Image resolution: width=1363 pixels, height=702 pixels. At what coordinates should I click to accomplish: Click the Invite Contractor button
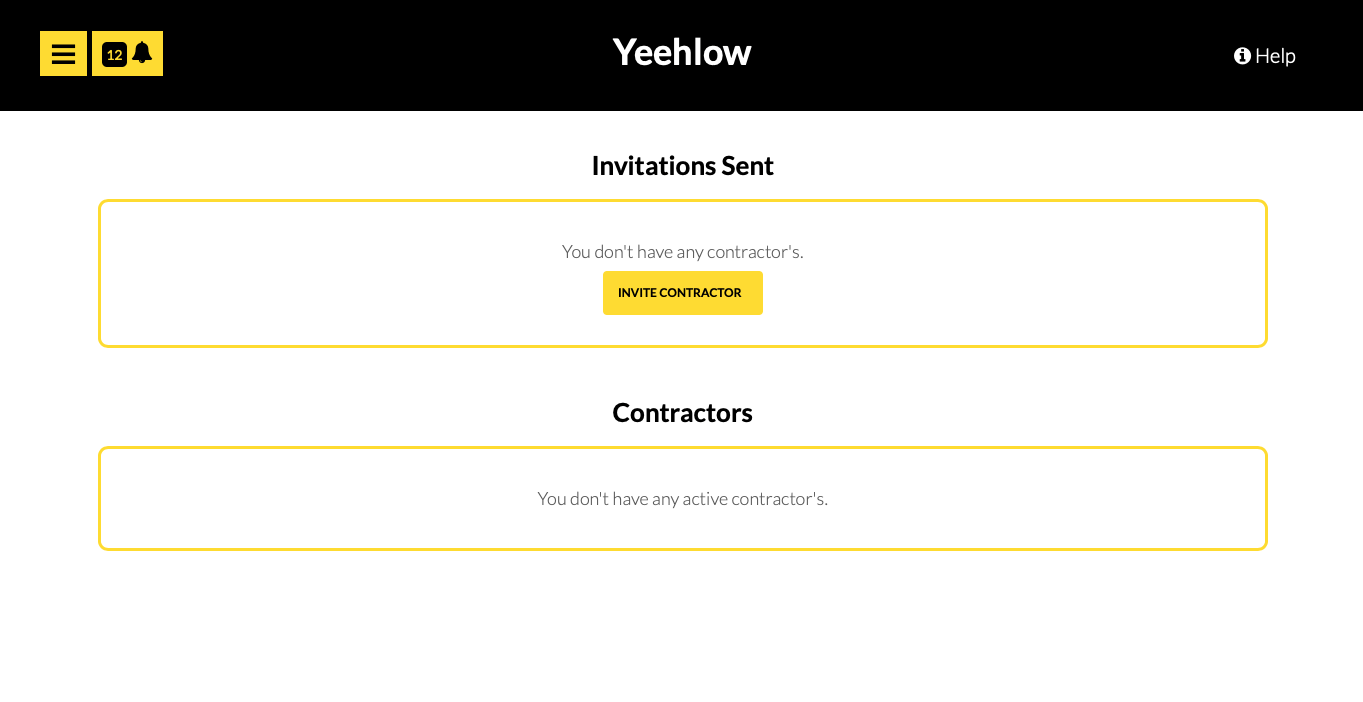click(x=683, y=293)
